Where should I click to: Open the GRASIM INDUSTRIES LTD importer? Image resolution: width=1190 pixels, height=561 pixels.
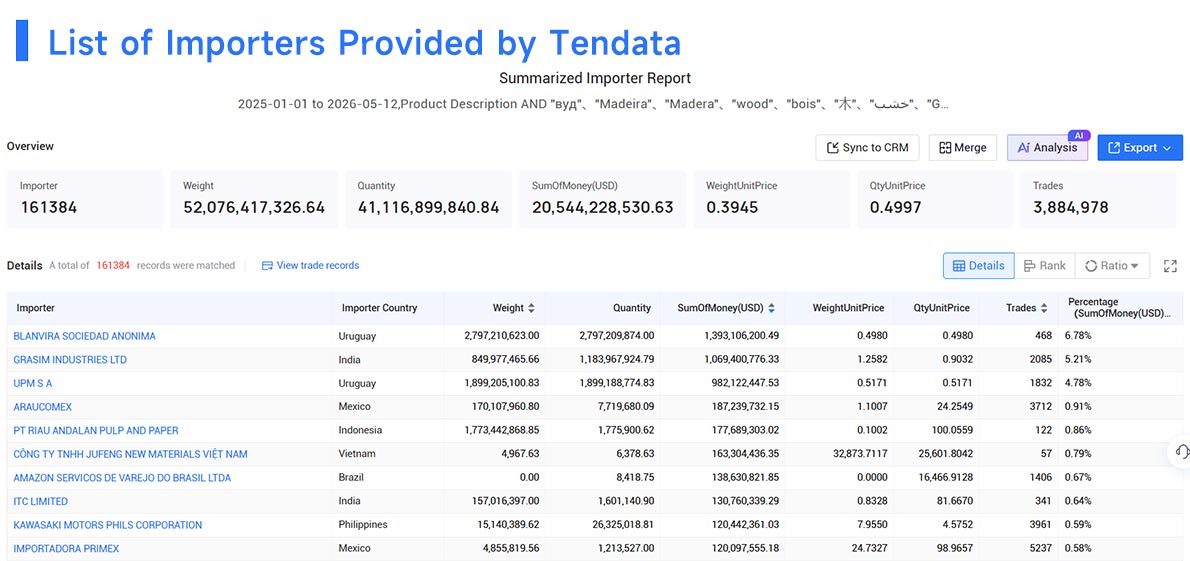[x=70, y=360]
